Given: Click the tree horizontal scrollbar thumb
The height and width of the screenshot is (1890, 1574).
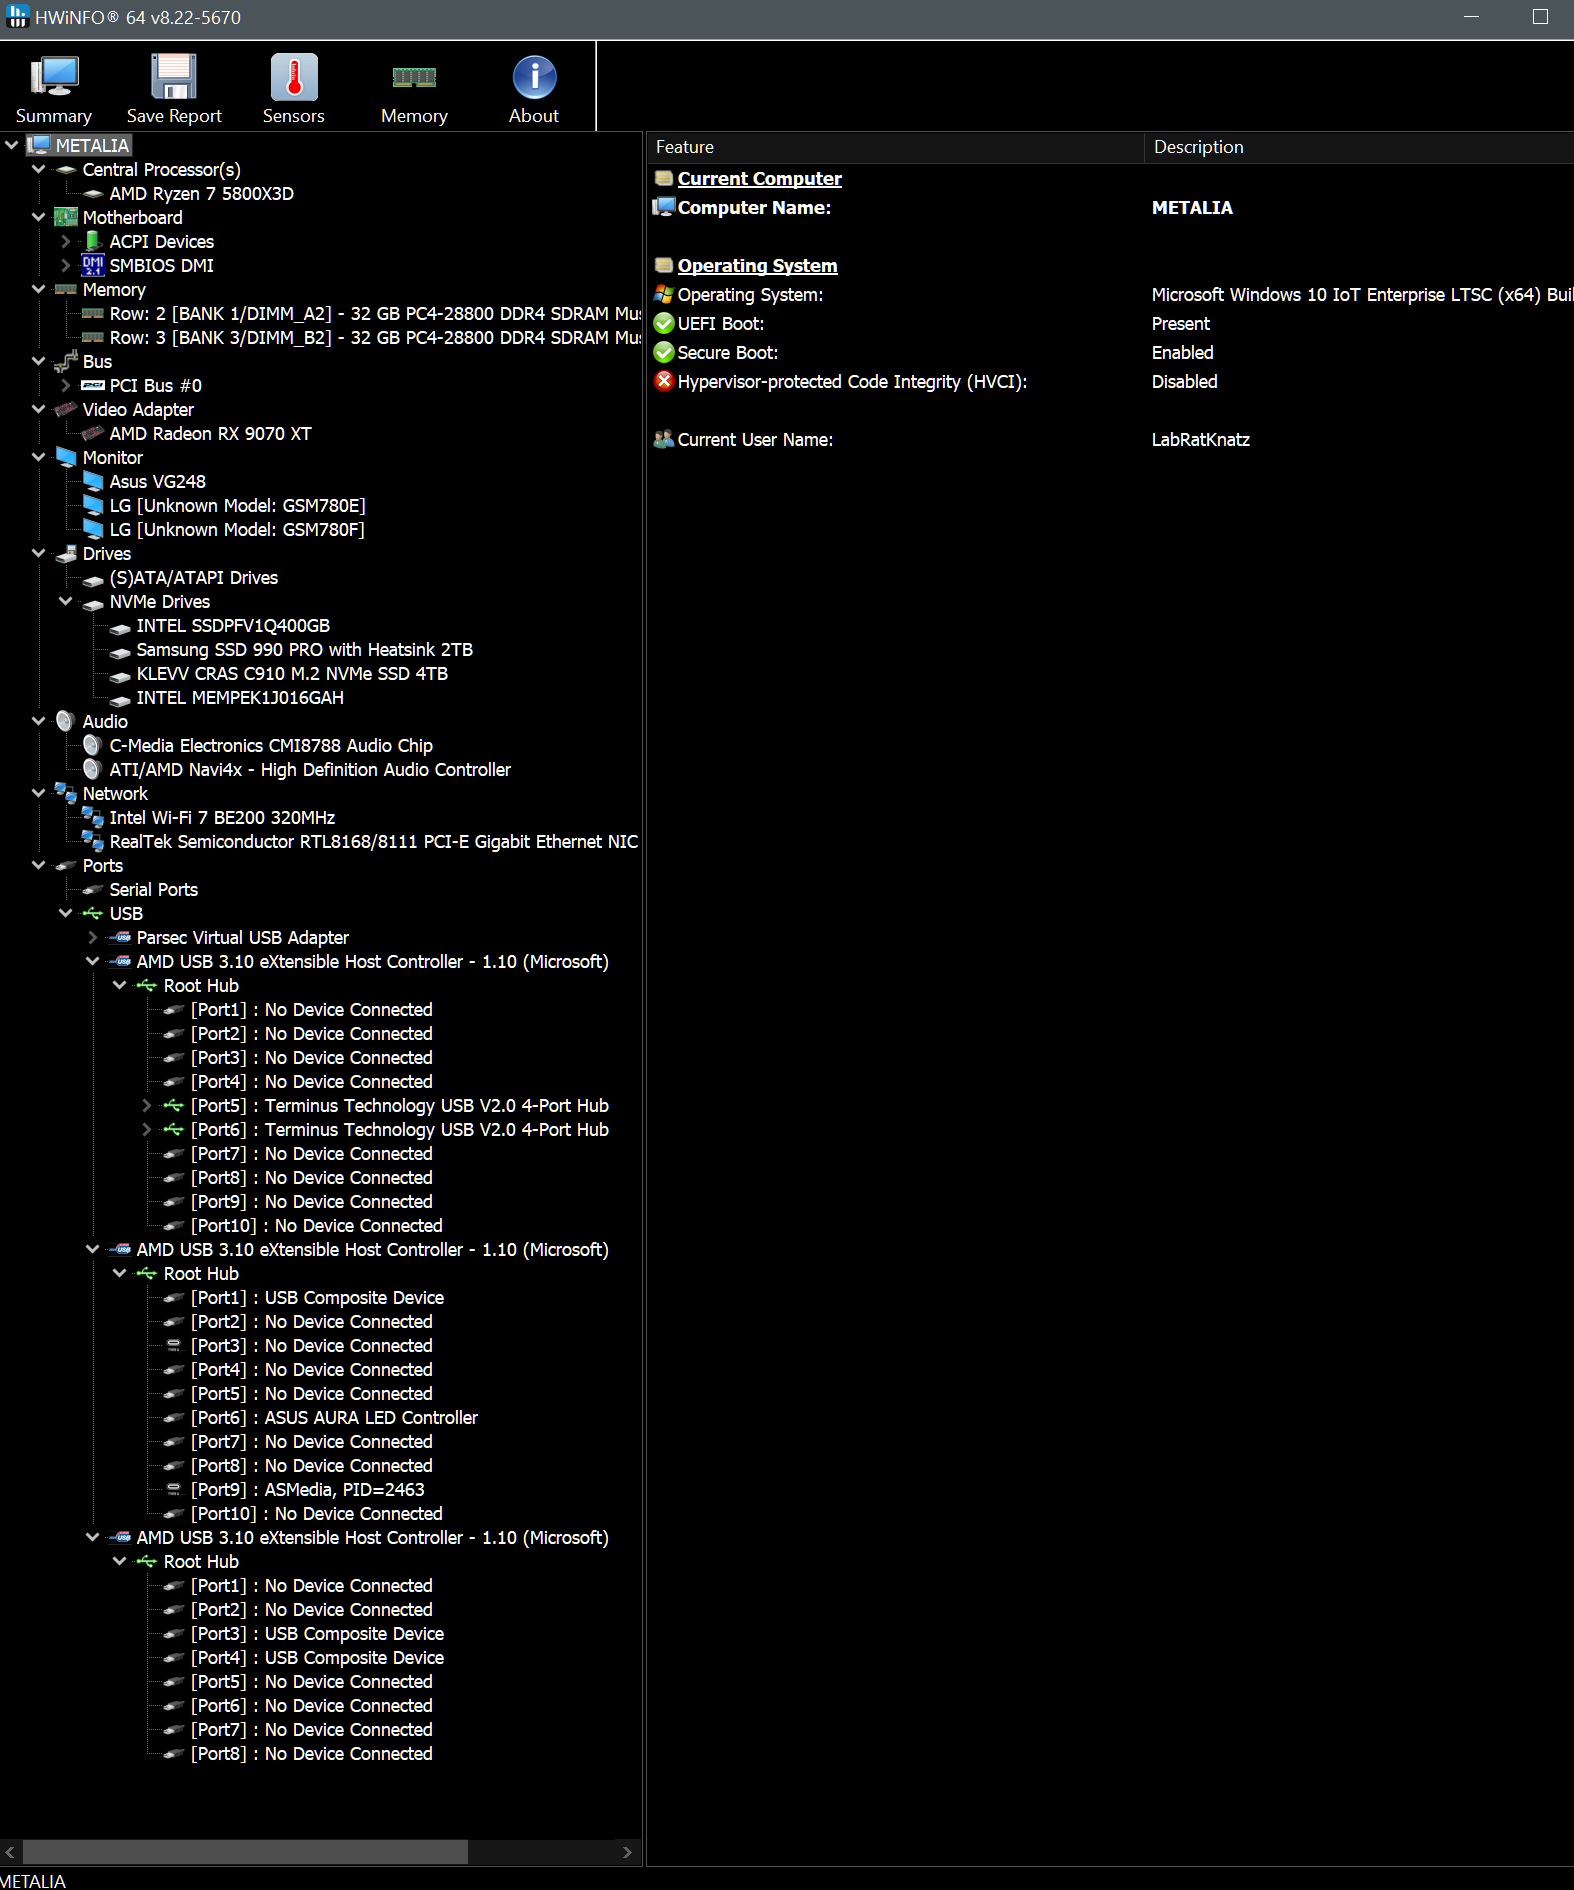Looking at the screenshot, I should tap(245, 1852).
